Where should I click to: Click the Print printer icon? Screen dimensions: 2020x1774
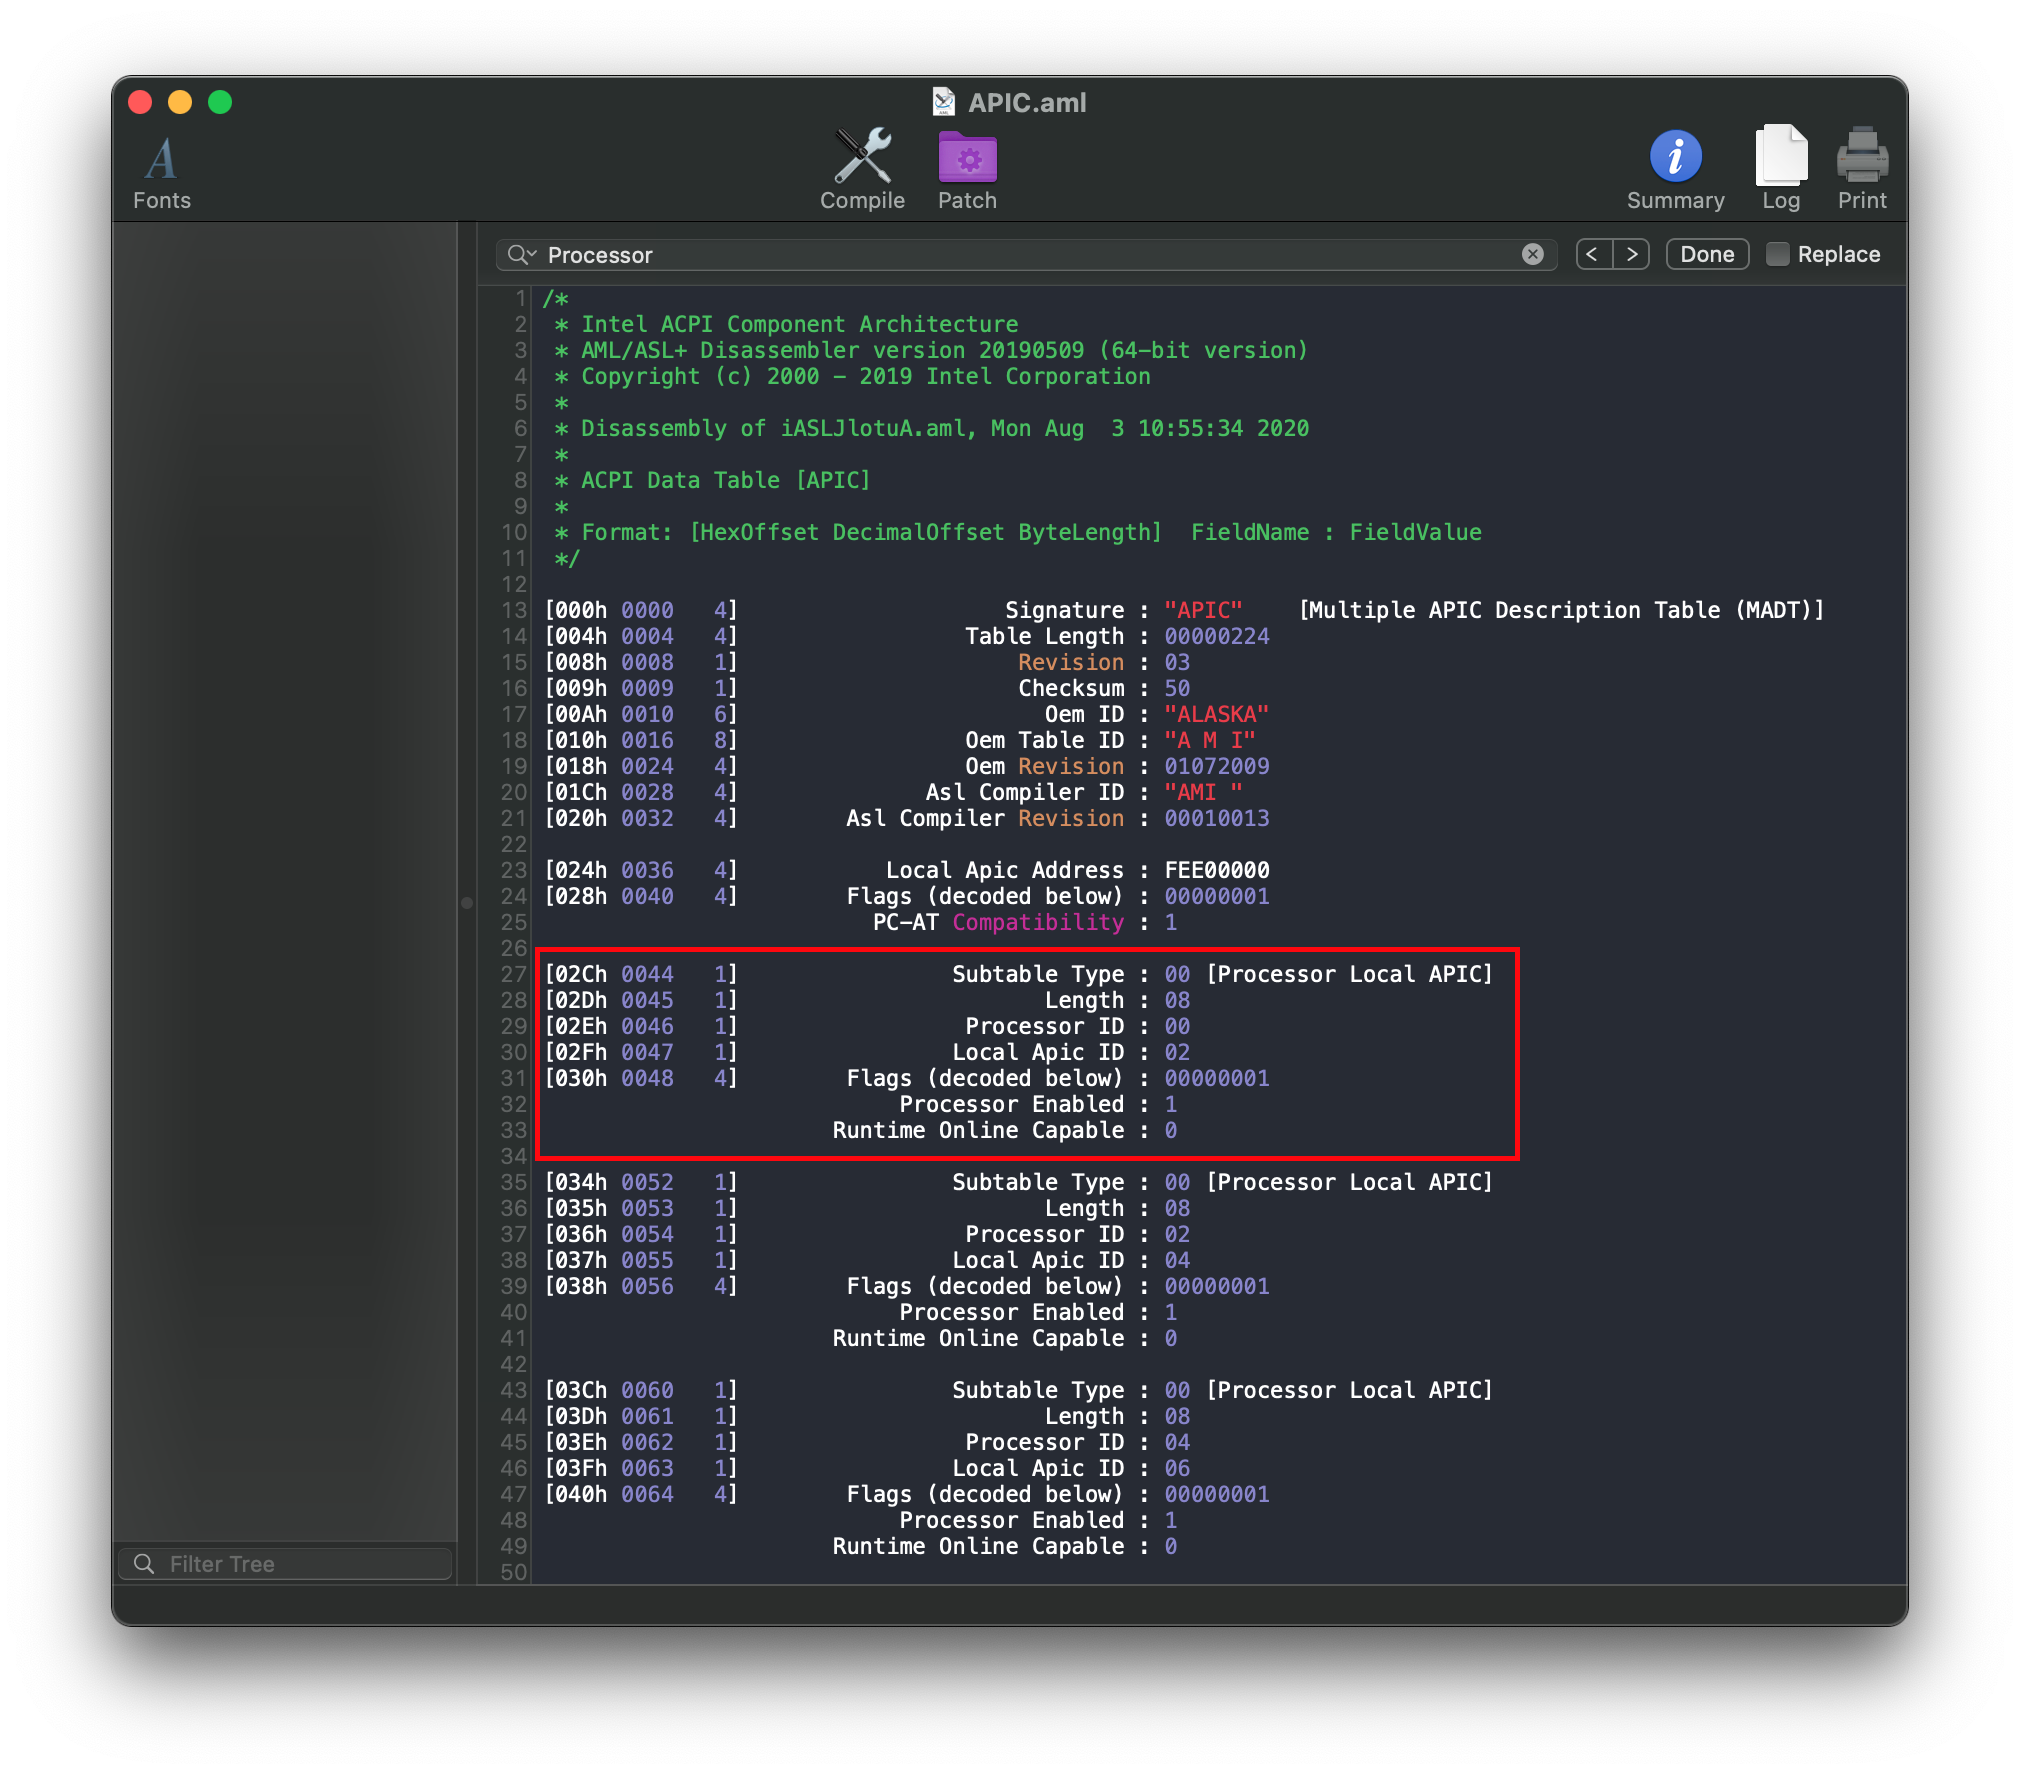[1861, 156]
